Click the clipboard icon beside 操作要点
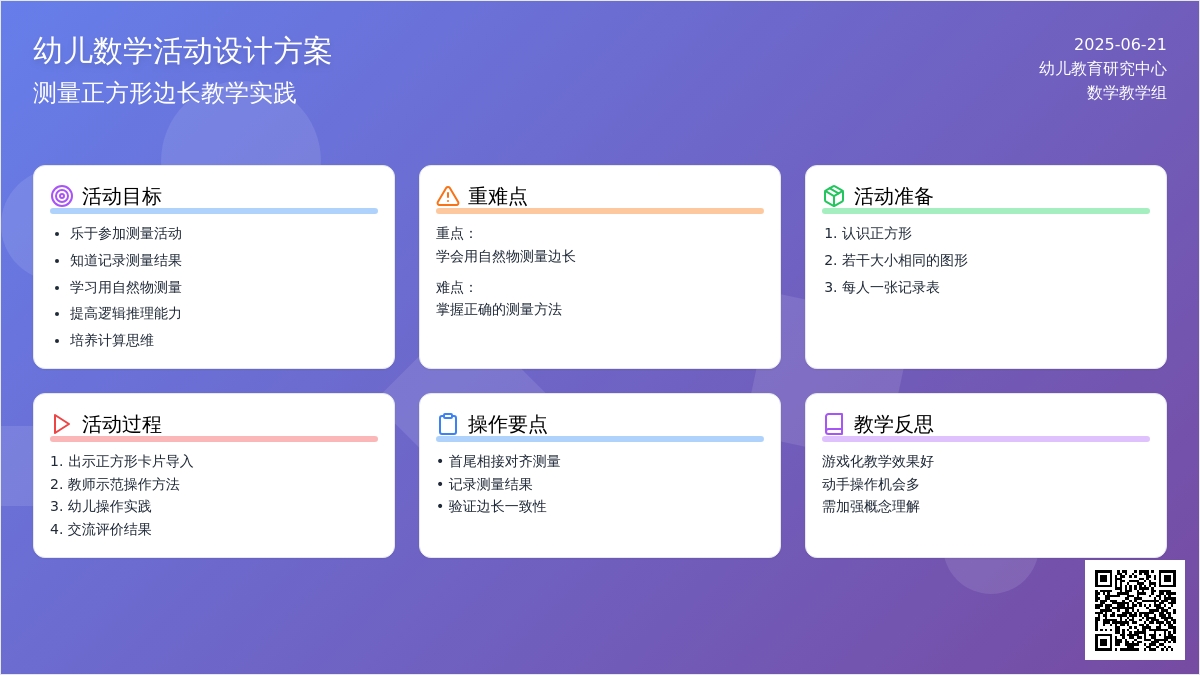 point(448,424)
